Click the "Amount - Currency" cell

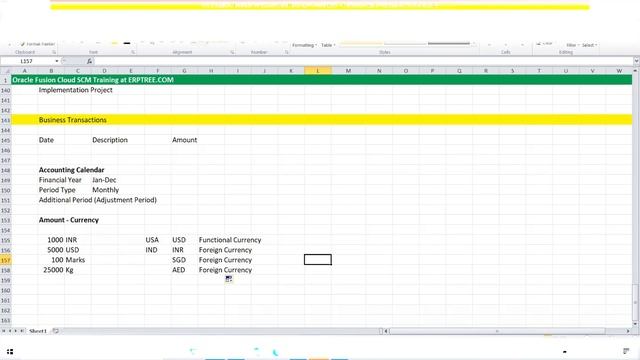[69, 220]
